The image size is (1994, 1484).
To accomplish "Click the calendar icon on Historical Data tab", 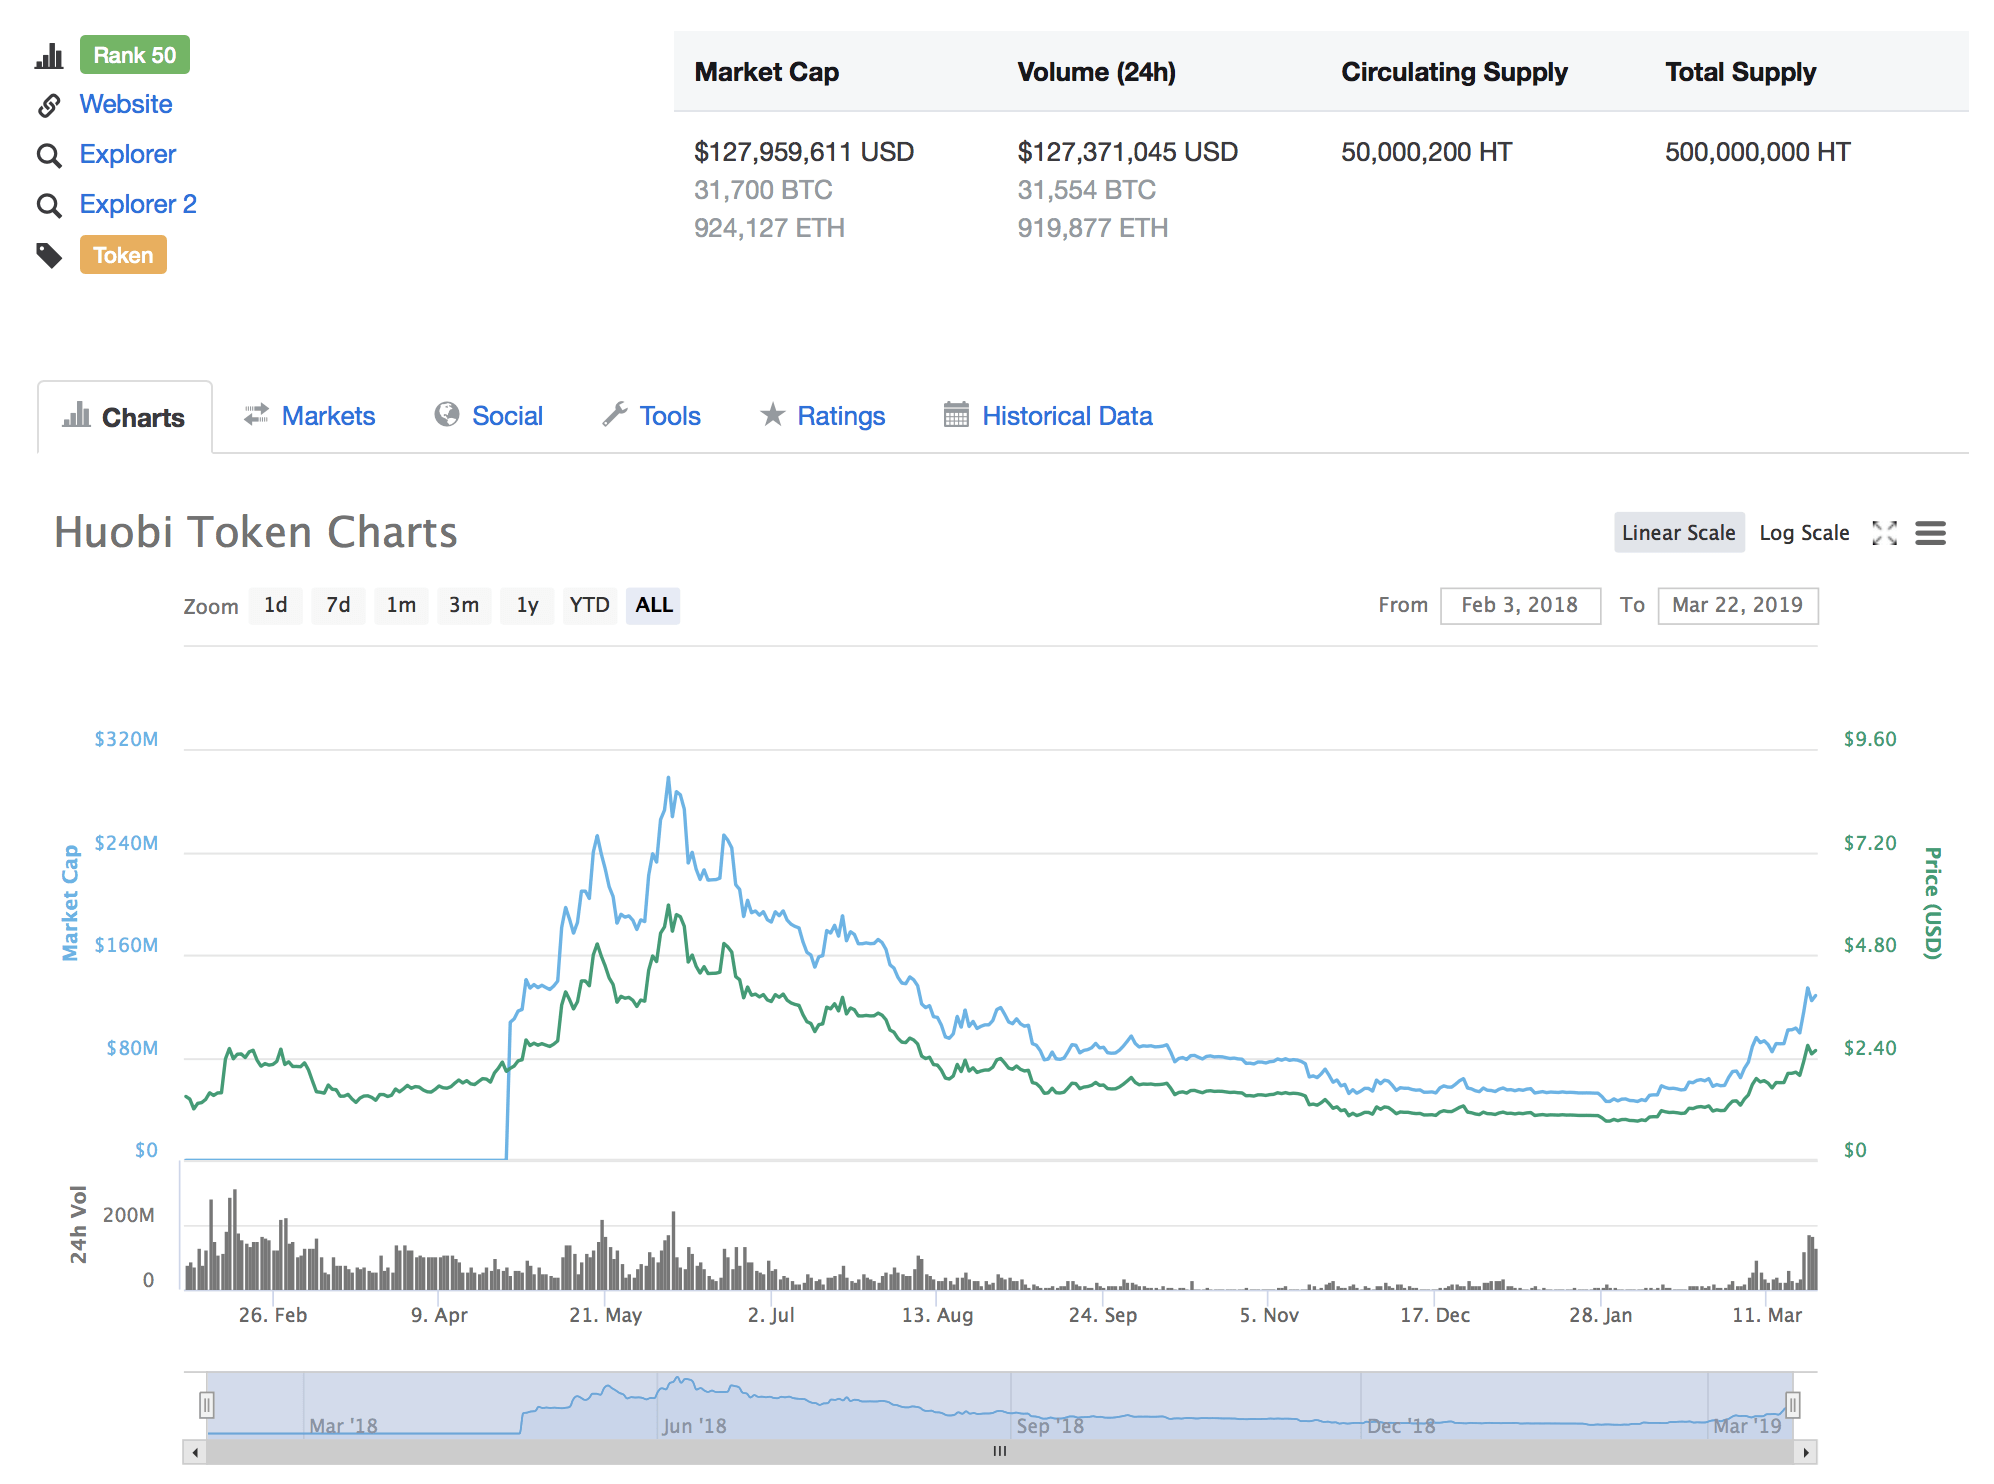I will coord(956,414).
